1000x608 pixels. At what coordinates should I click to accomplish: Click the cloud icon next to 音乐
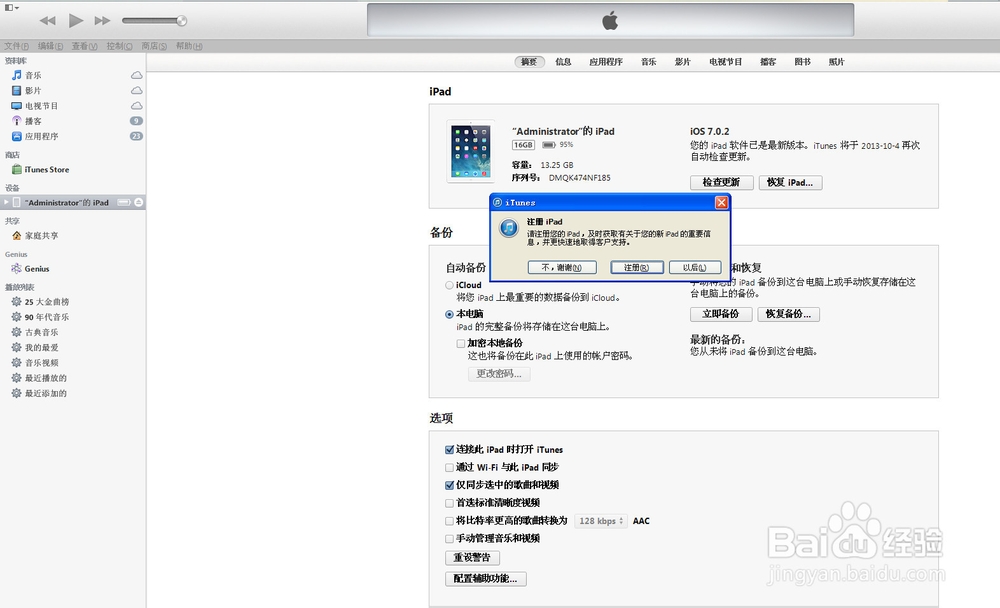coord(136,75)
